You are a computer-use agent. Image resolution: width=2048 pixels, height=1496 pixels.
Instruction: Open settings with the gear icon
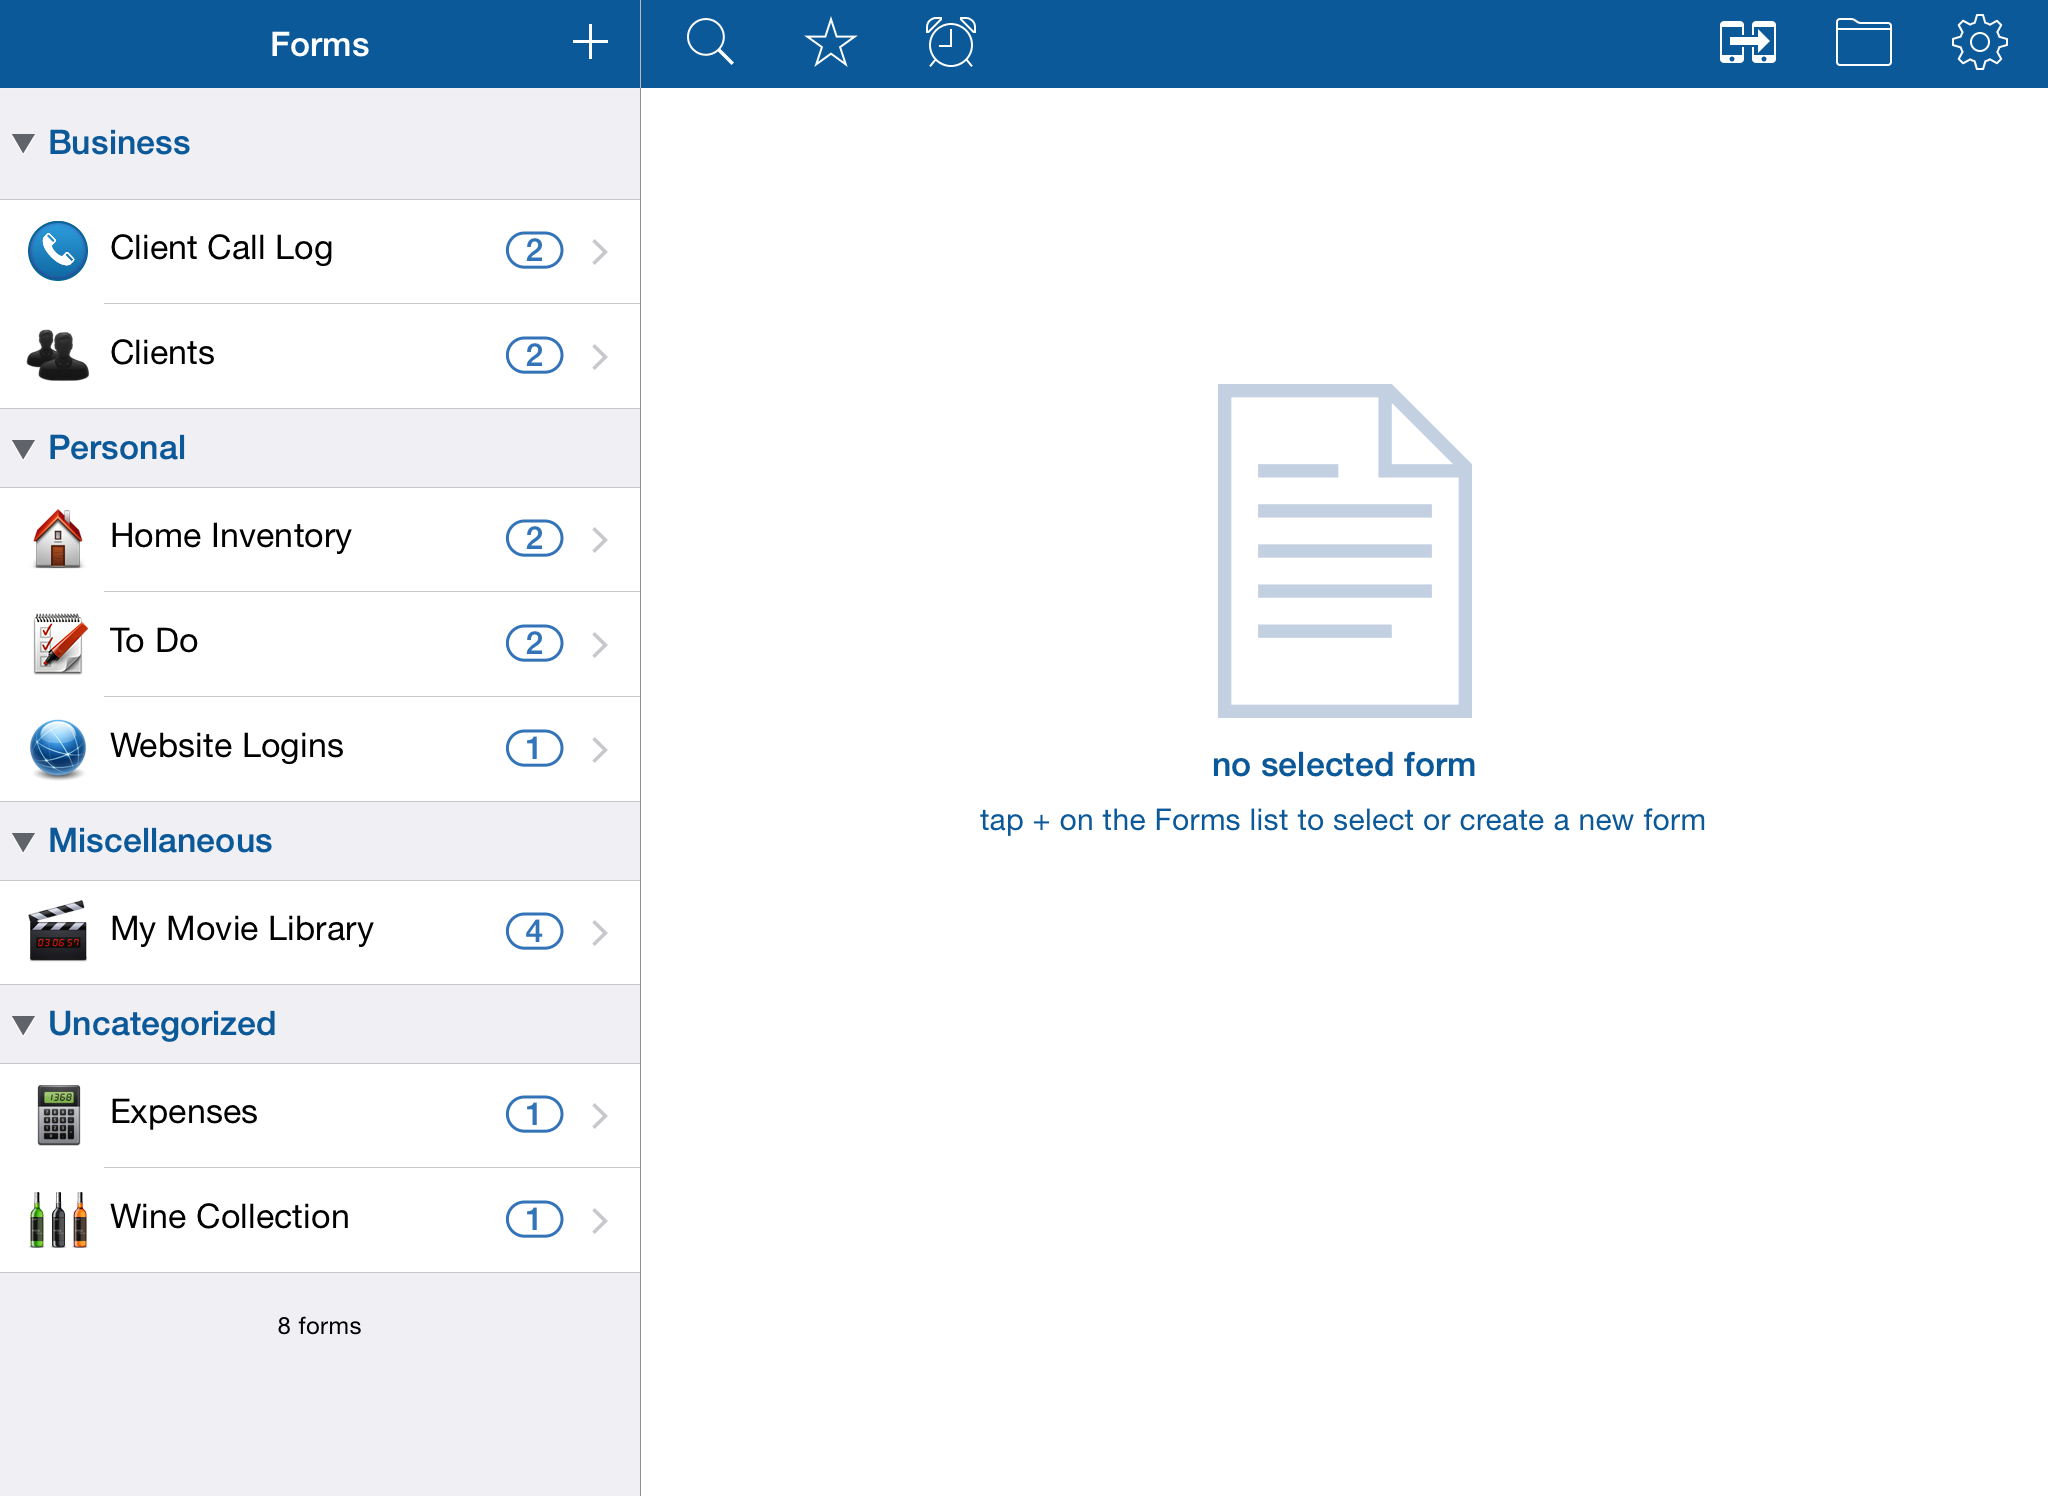[1978, 43]
